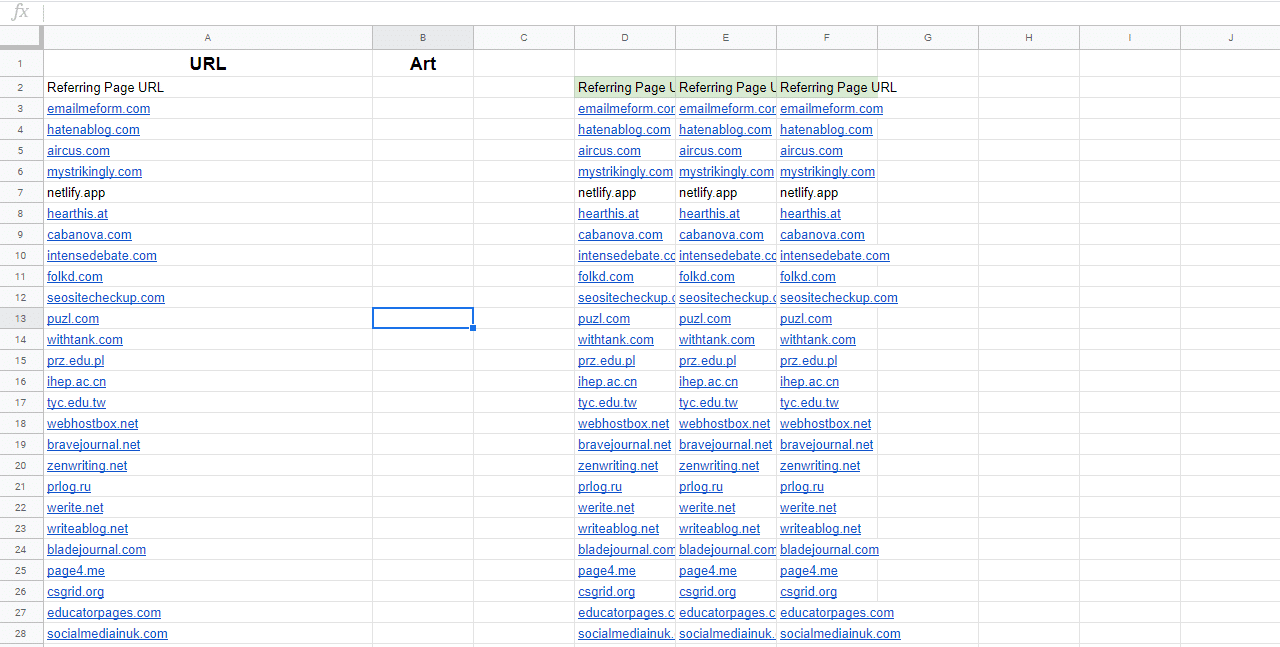
Task: Select row 13 header
Action: tap(21, 318)
